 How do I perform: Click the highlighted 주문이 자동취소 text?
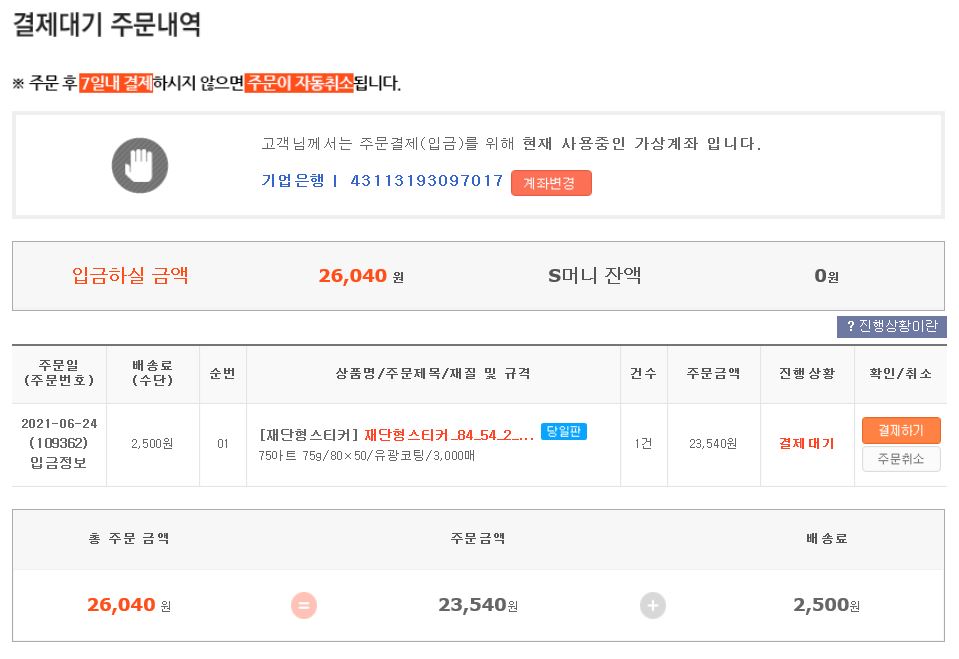click(x=299, y=83)
